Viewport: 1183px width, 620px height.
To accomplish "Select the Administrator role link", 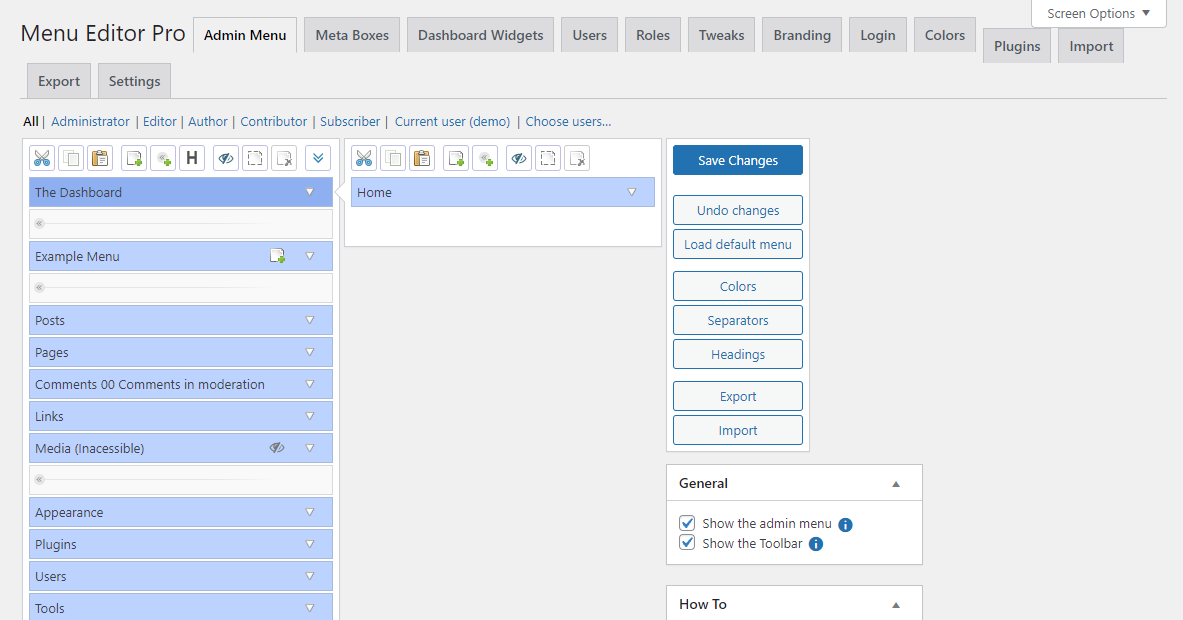I will coord(90,121).
